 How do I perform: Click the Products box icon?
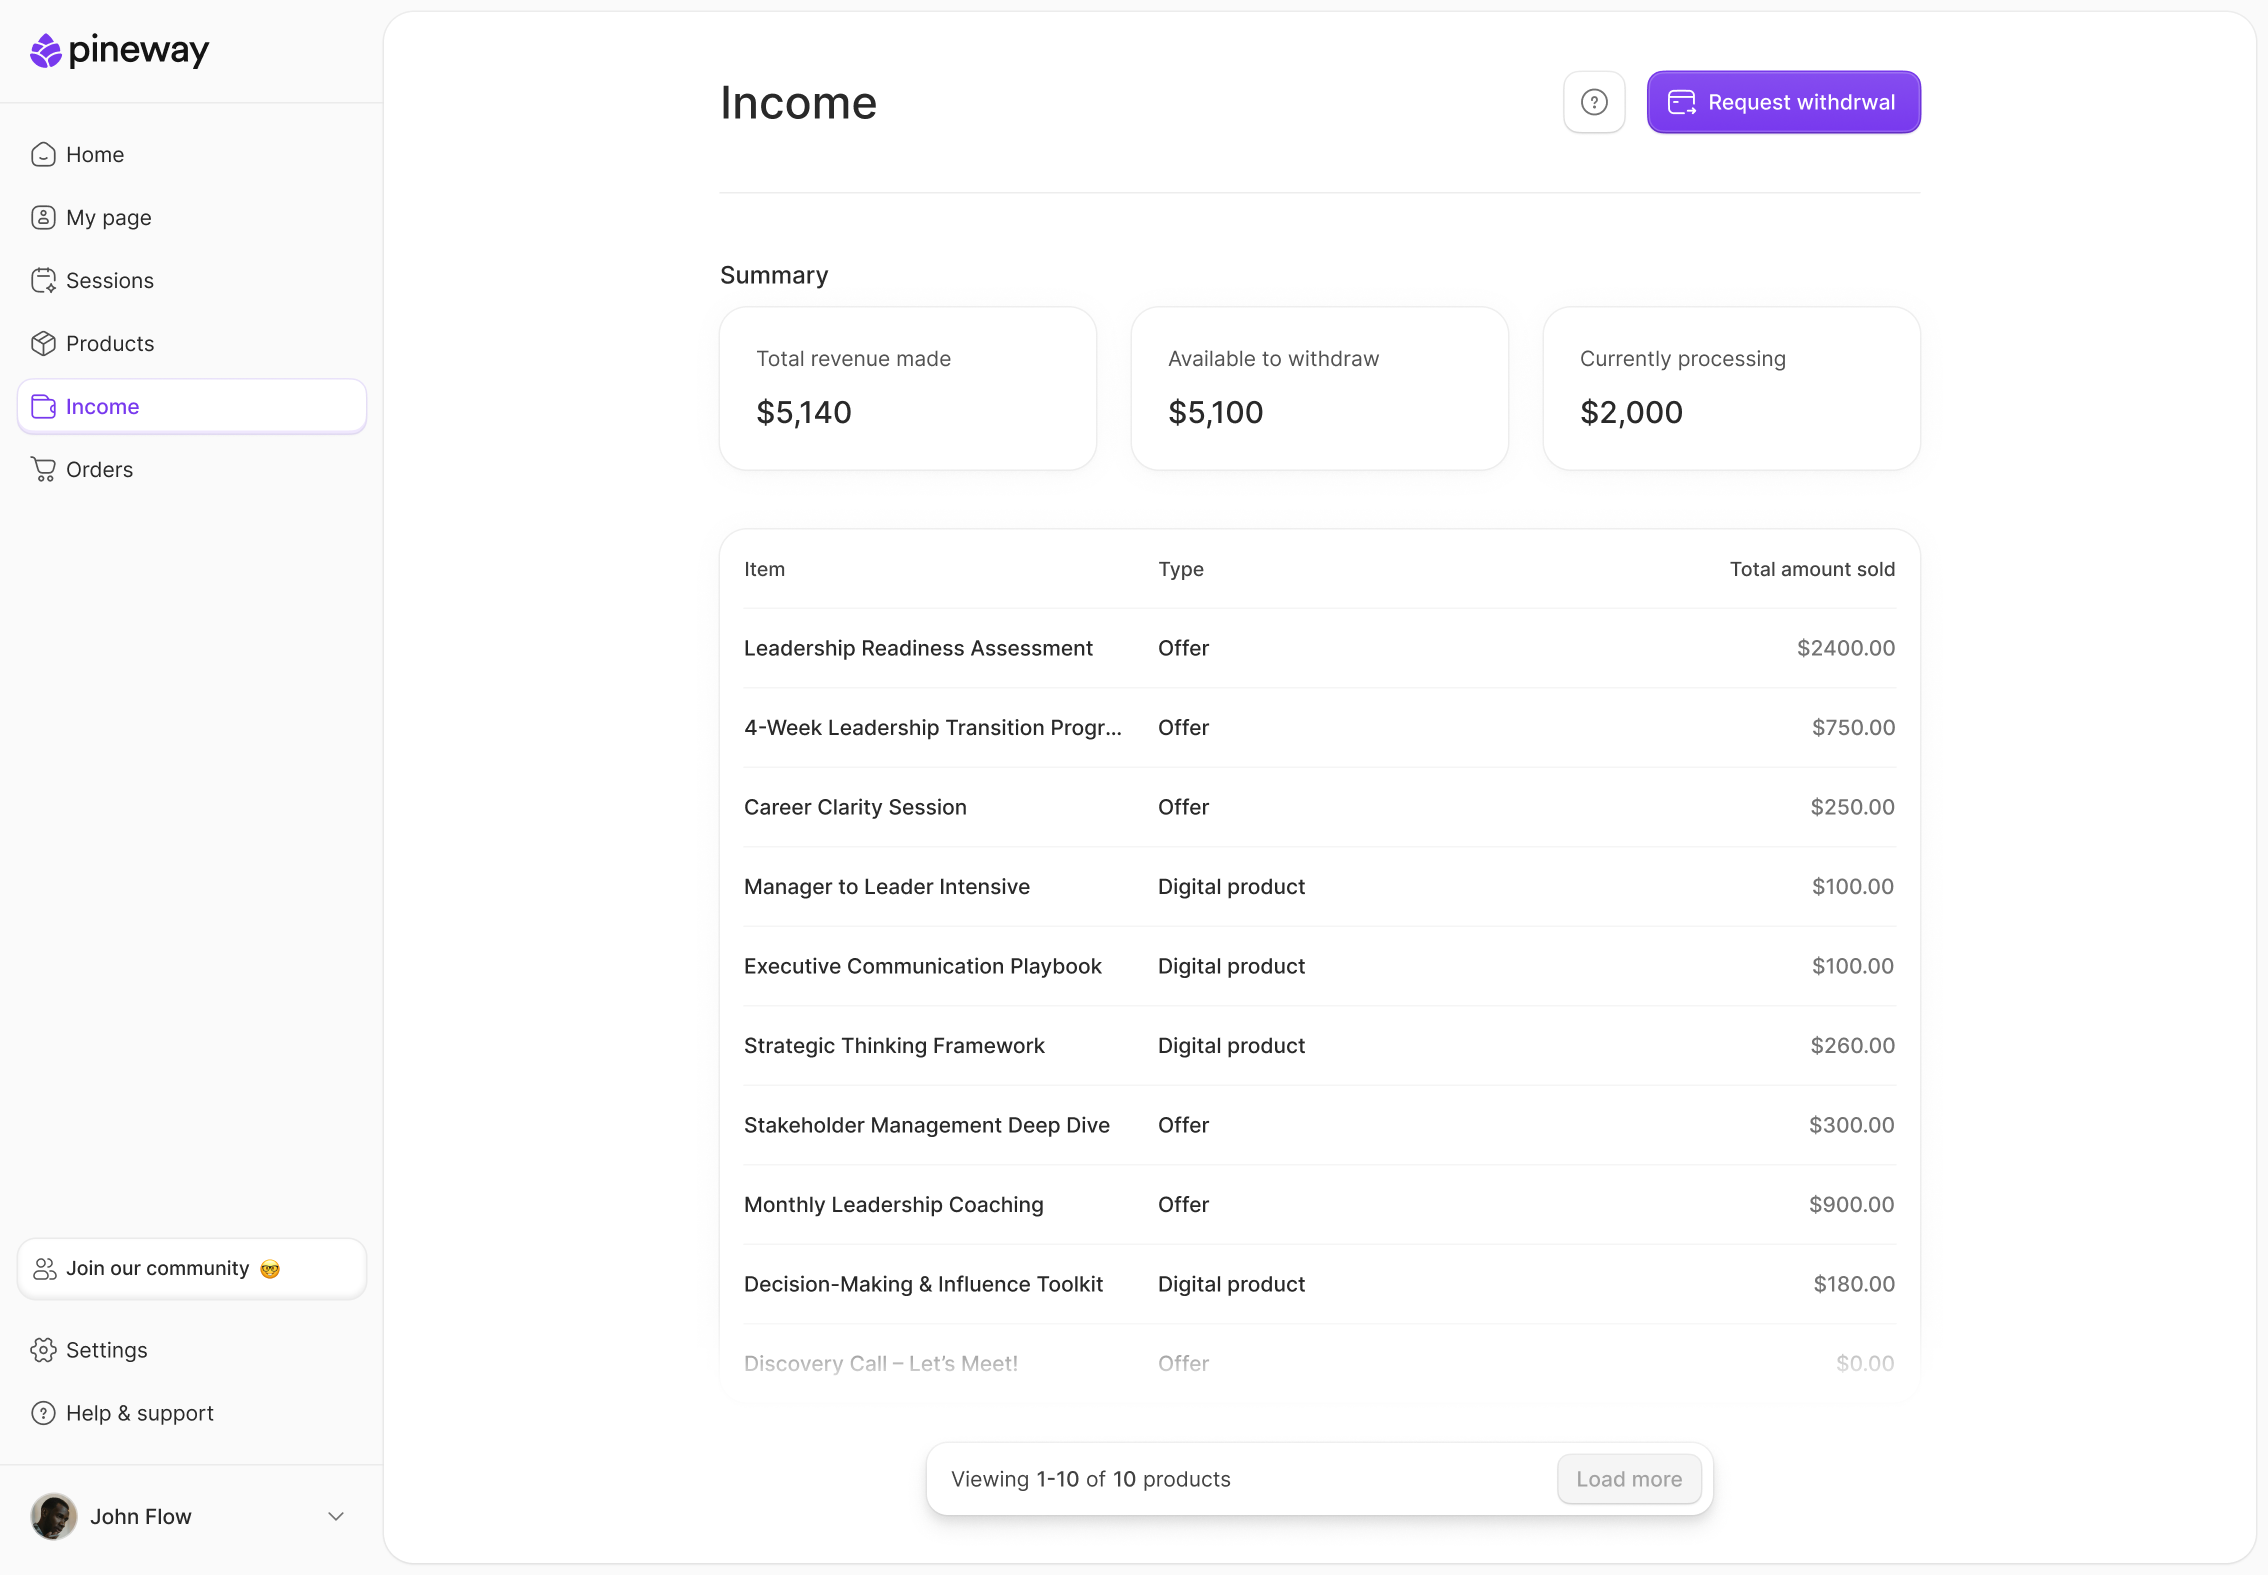43,343
